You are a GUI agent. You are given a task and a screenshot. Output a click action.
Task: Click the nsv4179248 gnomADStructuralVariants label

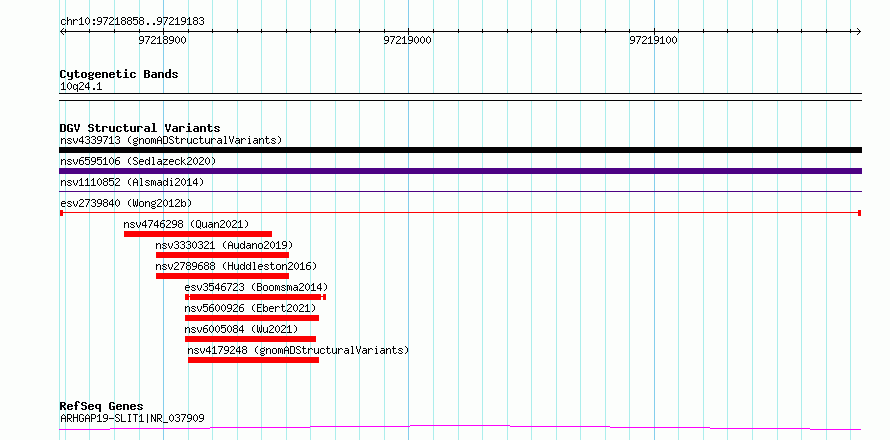(x=298, y=350)
